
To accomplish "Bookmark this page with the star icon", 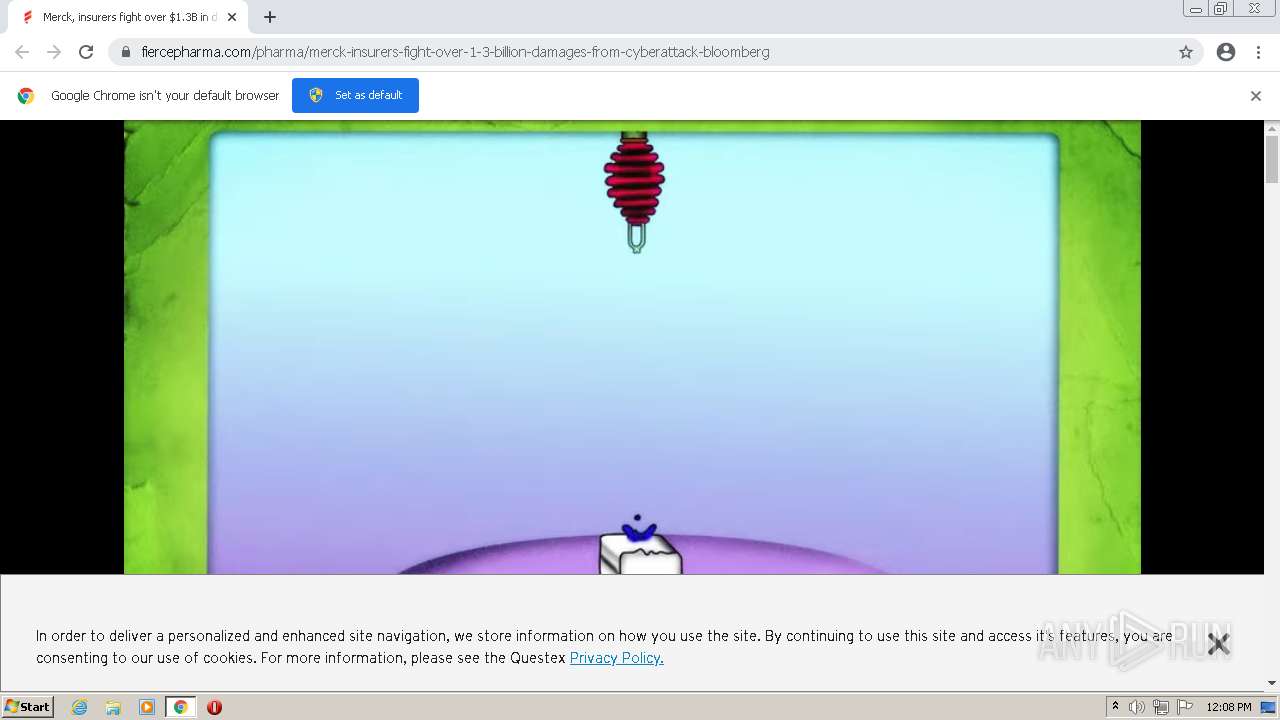I will pos(1186,52).
